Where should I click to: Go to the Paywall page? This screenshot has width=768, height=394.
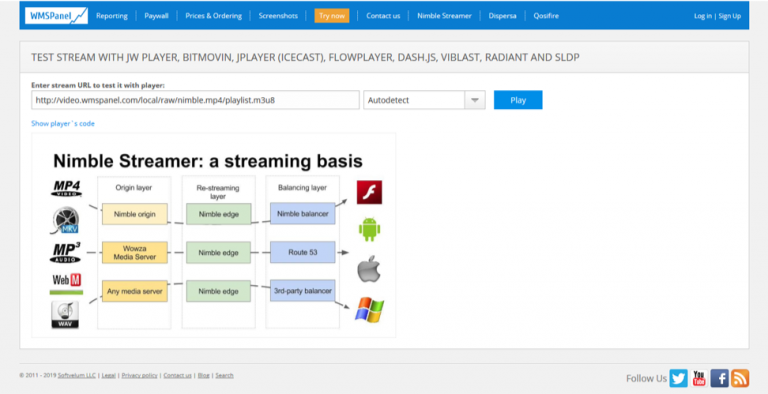click(156, 16)
